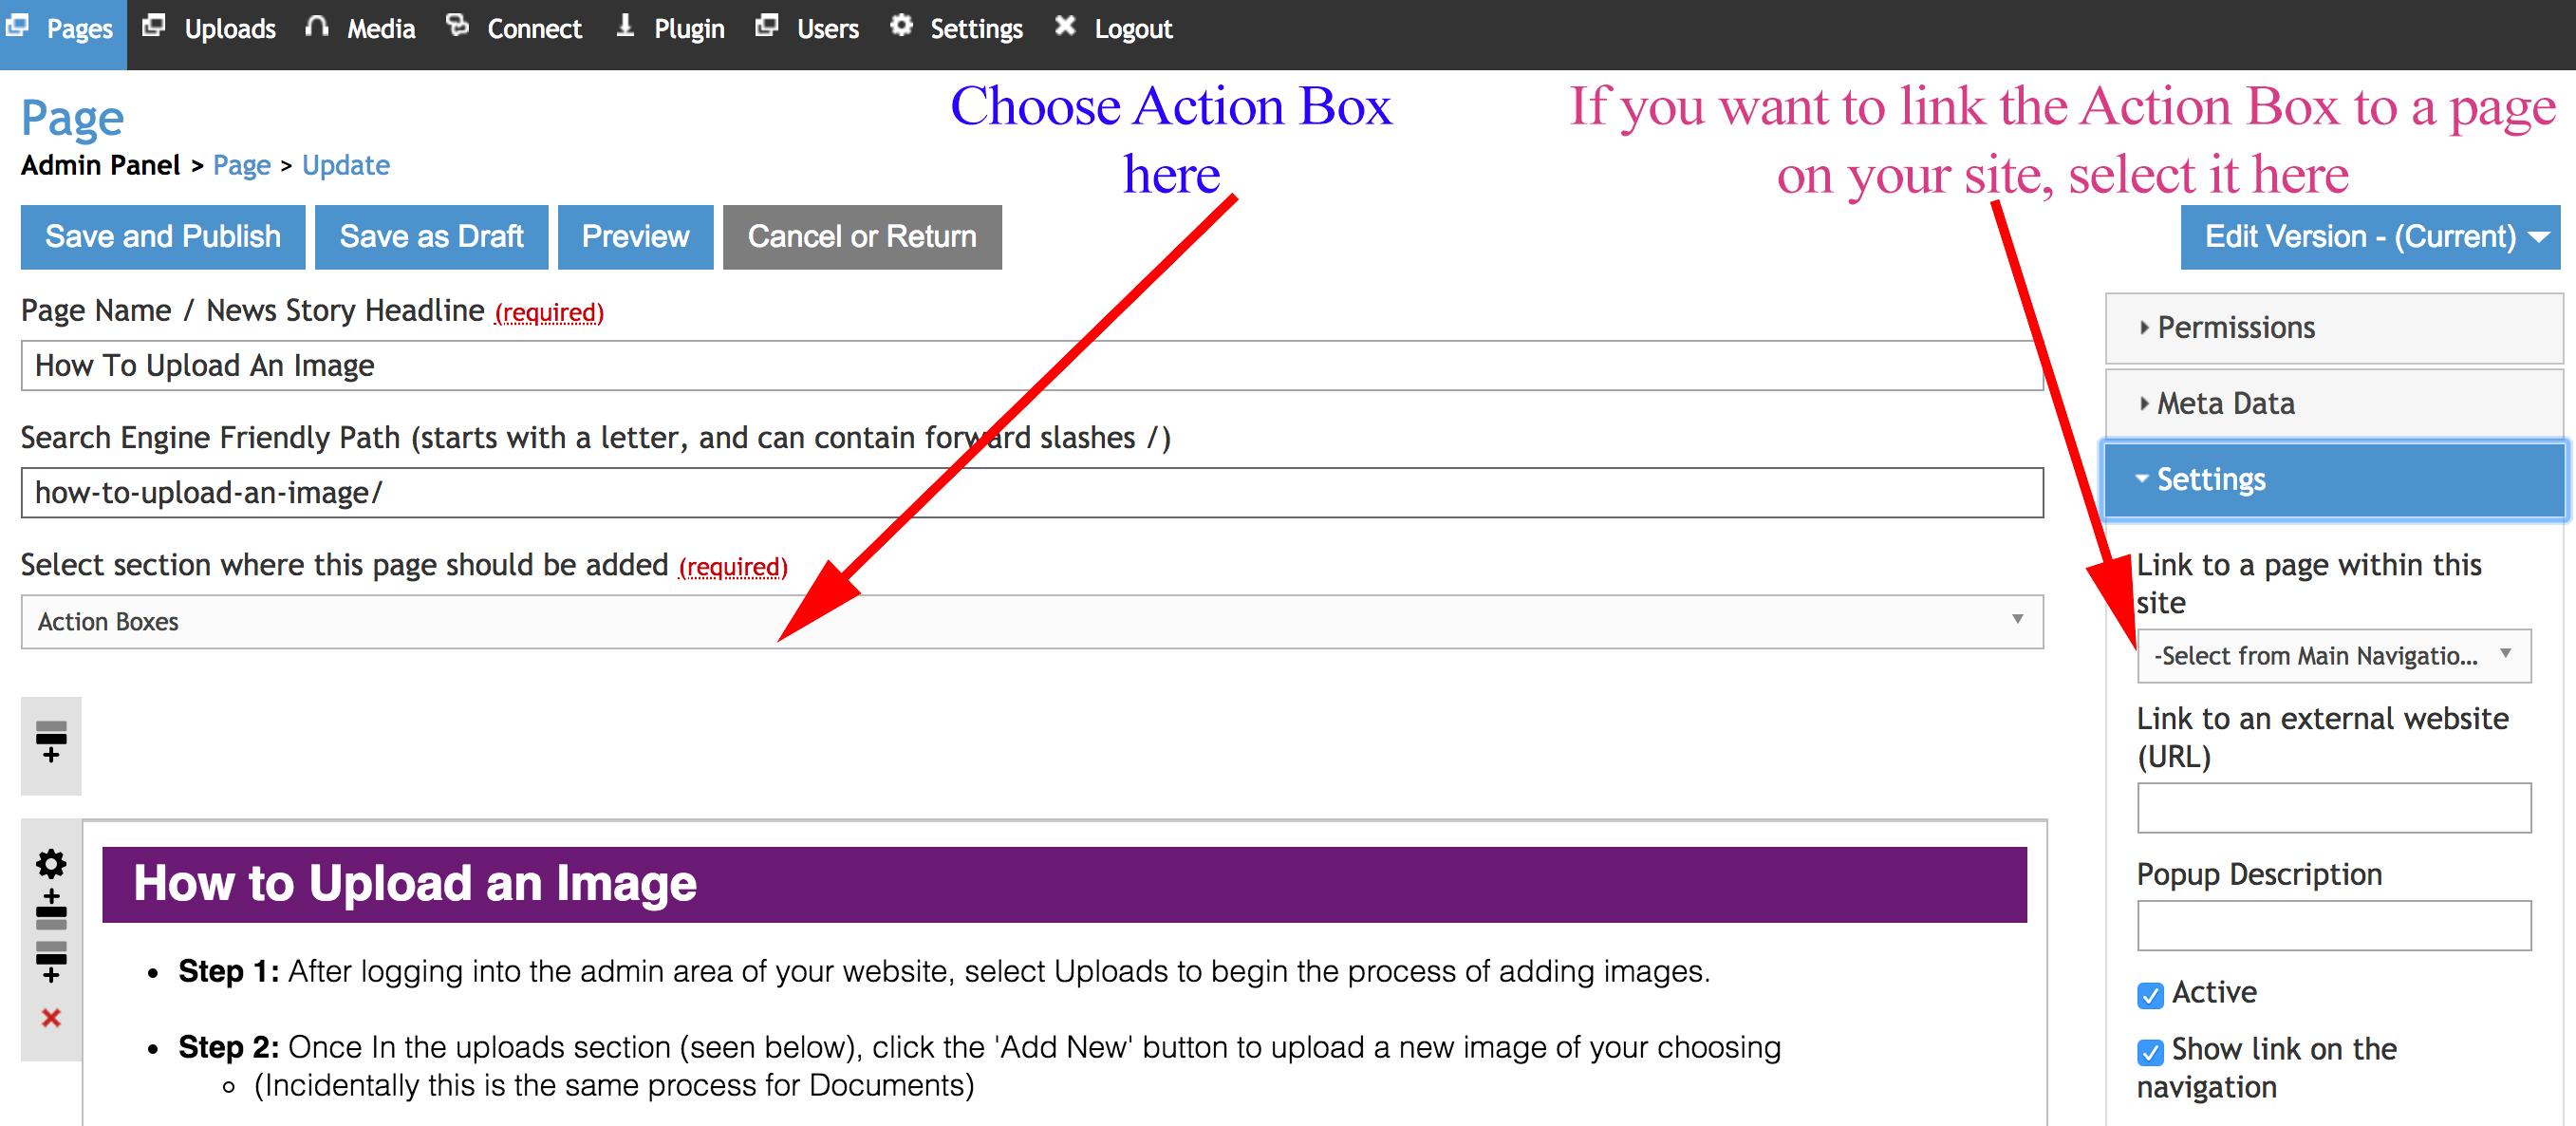Open the Update breadcrumb link

click(x=346, y=165)
